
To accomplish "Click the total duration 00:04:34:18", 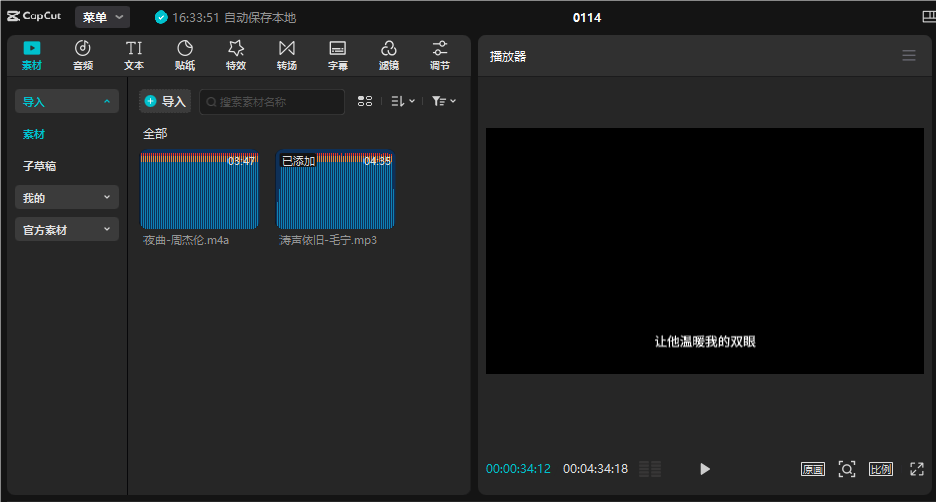I will click(595, 469).
